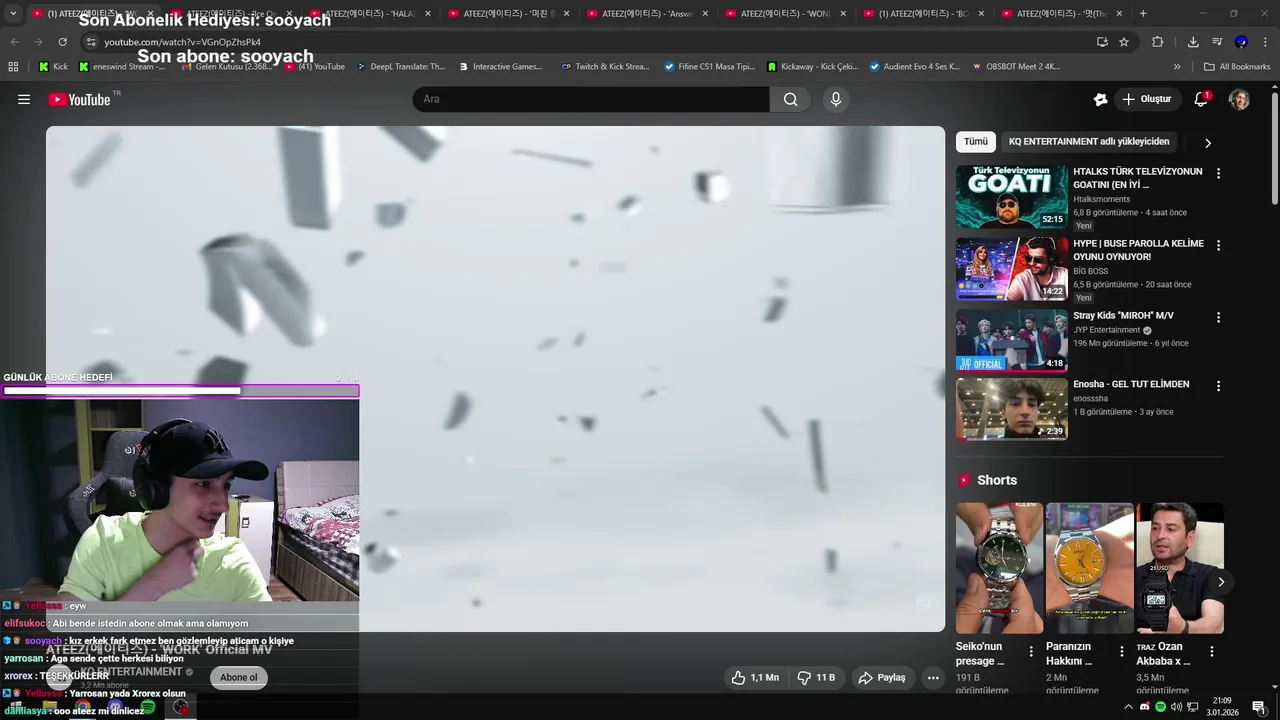Viewport: 1280px width, 720px height.
Task: Switch to ATEEZ 'Answer' browser tab
Action: (x=646, y=13)
